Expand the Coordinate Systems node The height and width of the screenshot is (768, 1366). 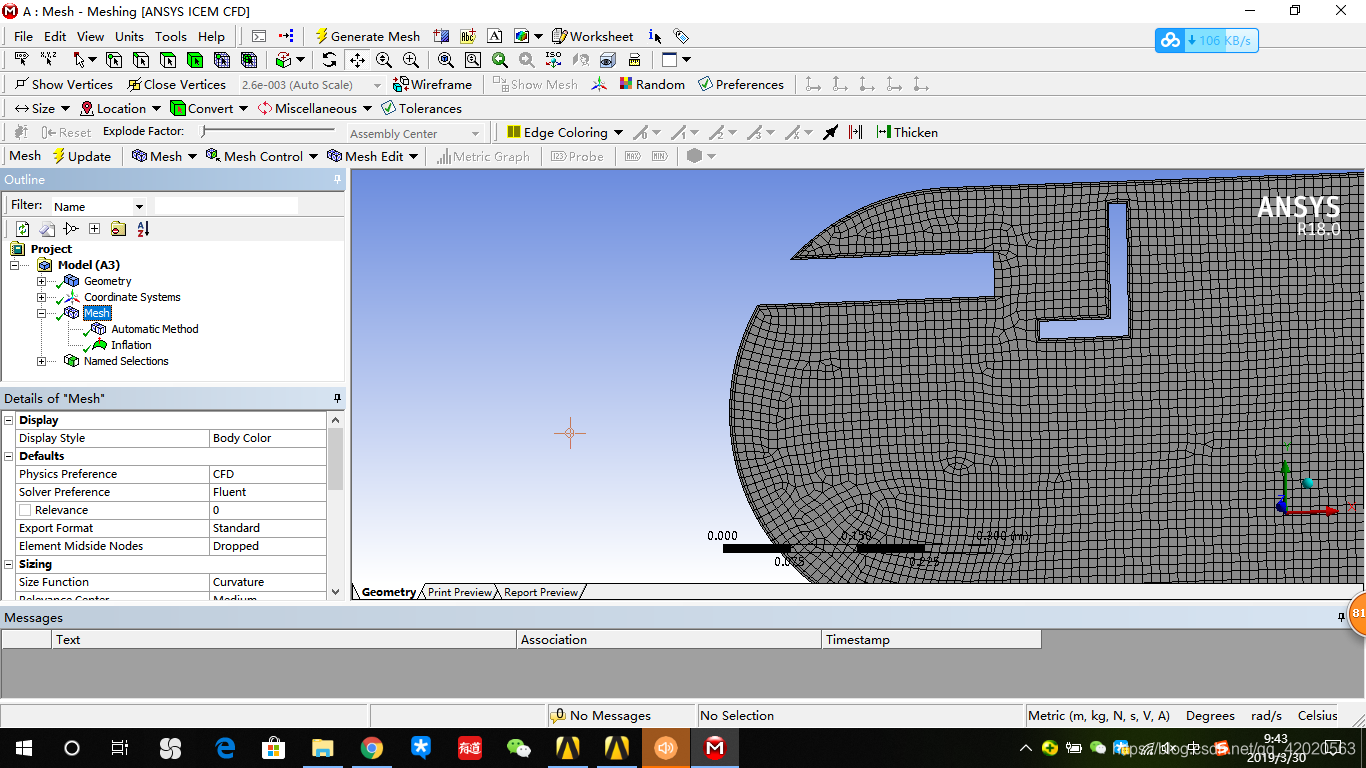coord(41,297)
